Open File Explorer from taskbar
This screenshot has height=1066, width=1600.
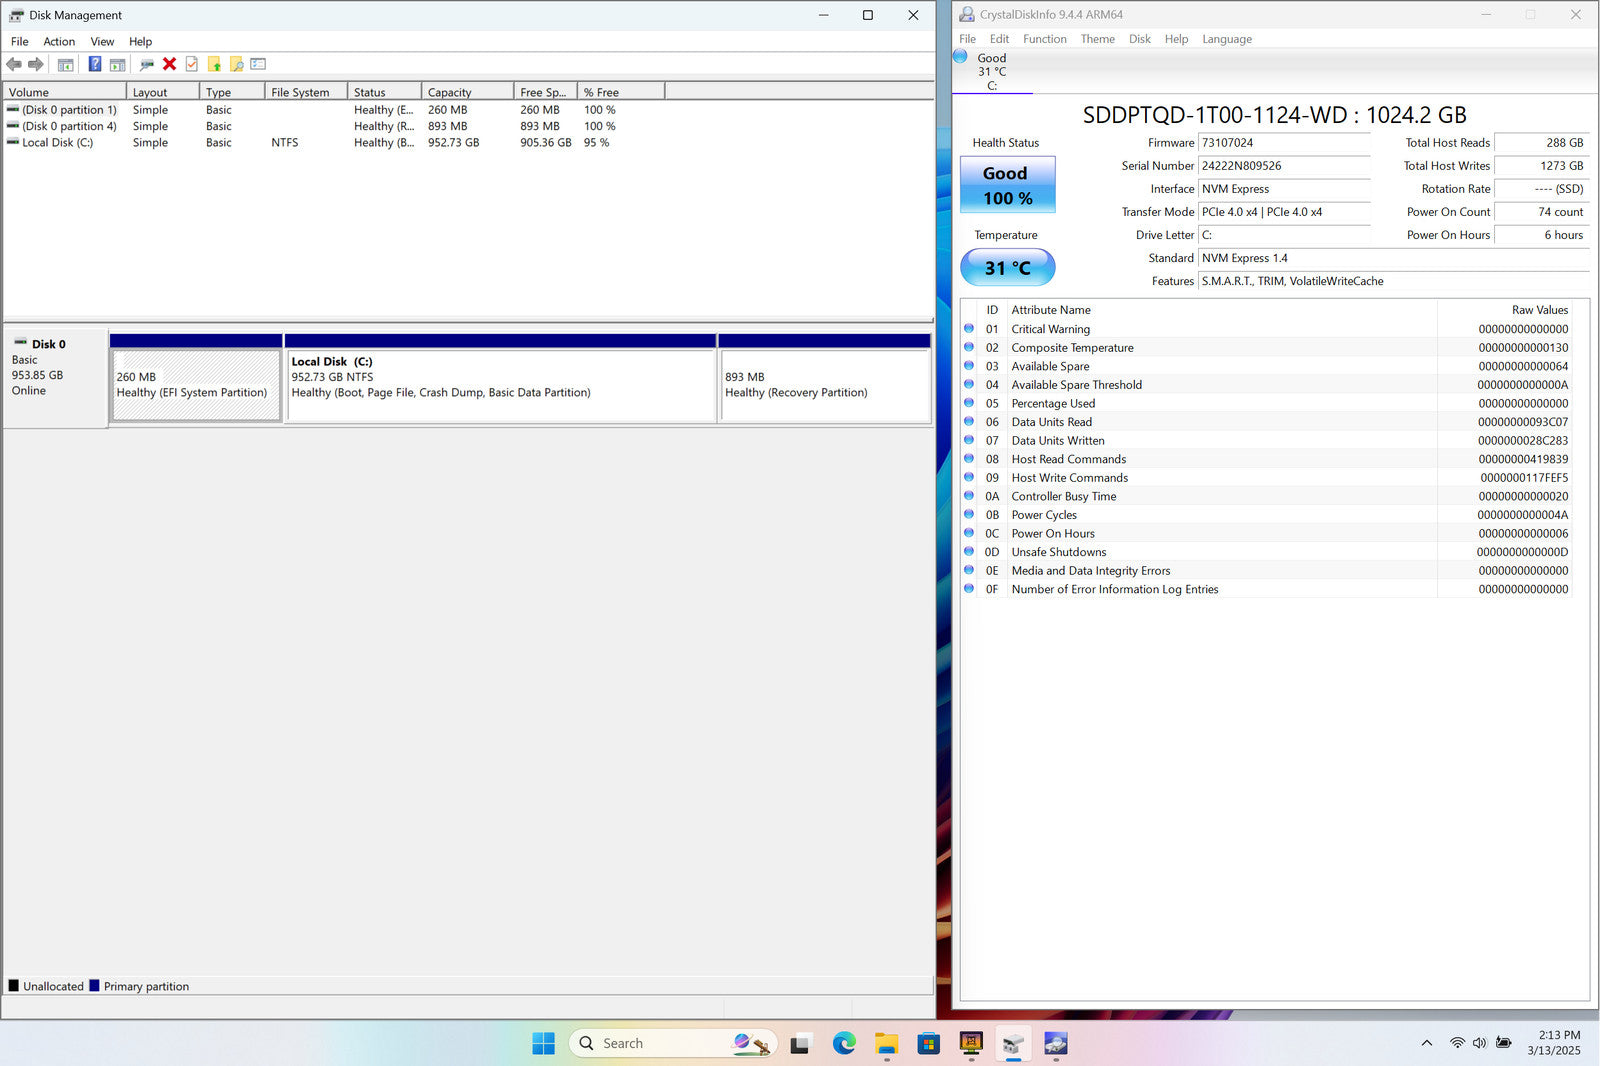[x=886, y=1043]
